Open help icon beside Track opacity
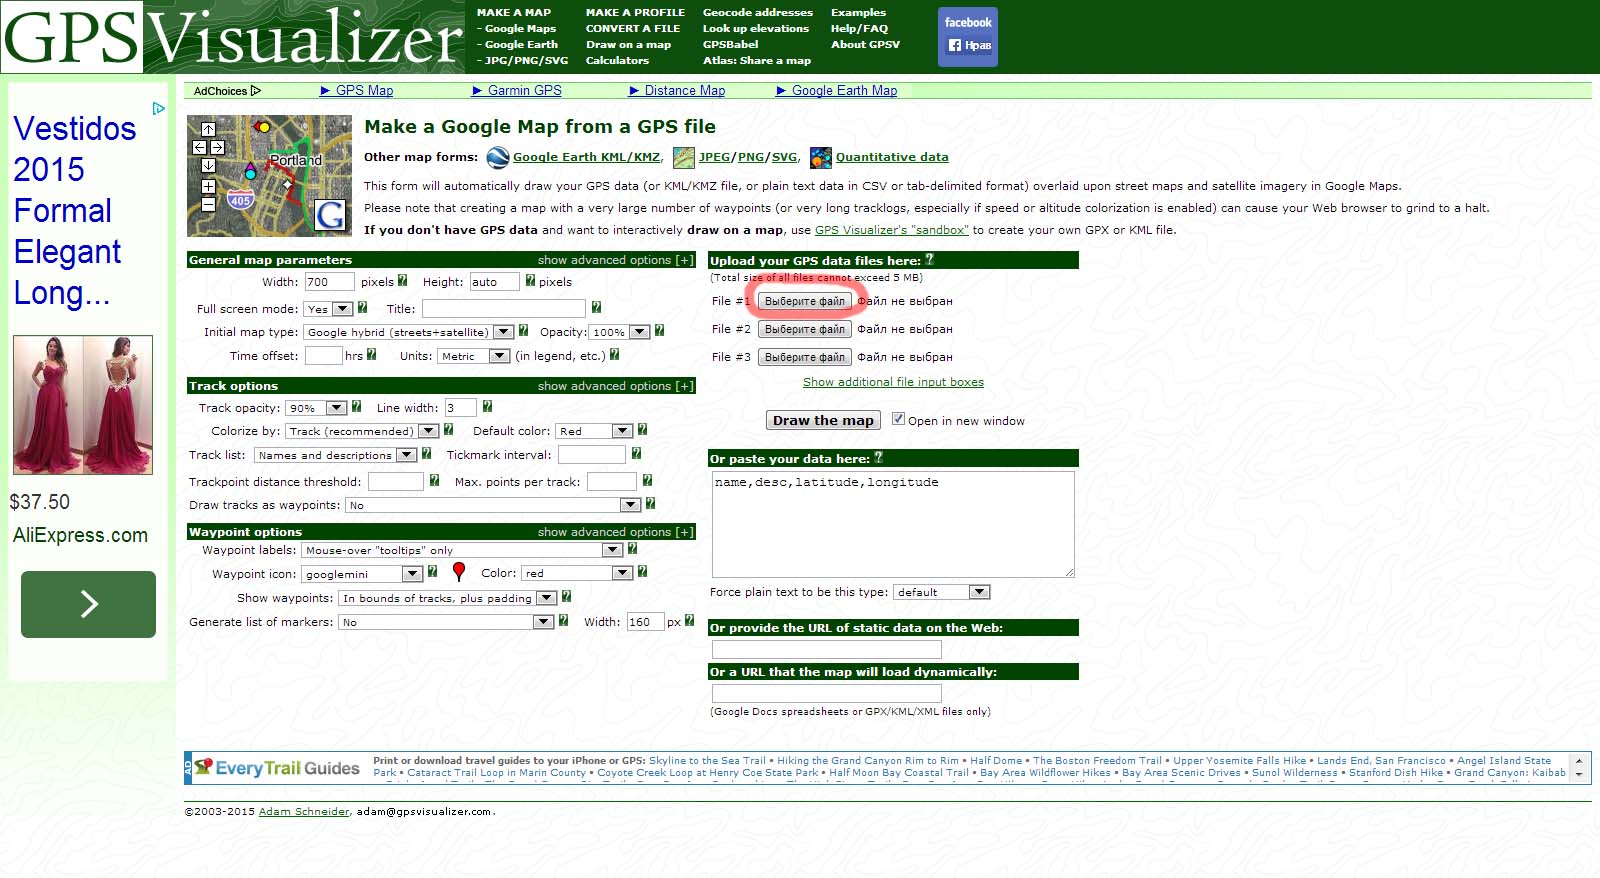This screenshot has height=878, width=1600. [356, 407]
